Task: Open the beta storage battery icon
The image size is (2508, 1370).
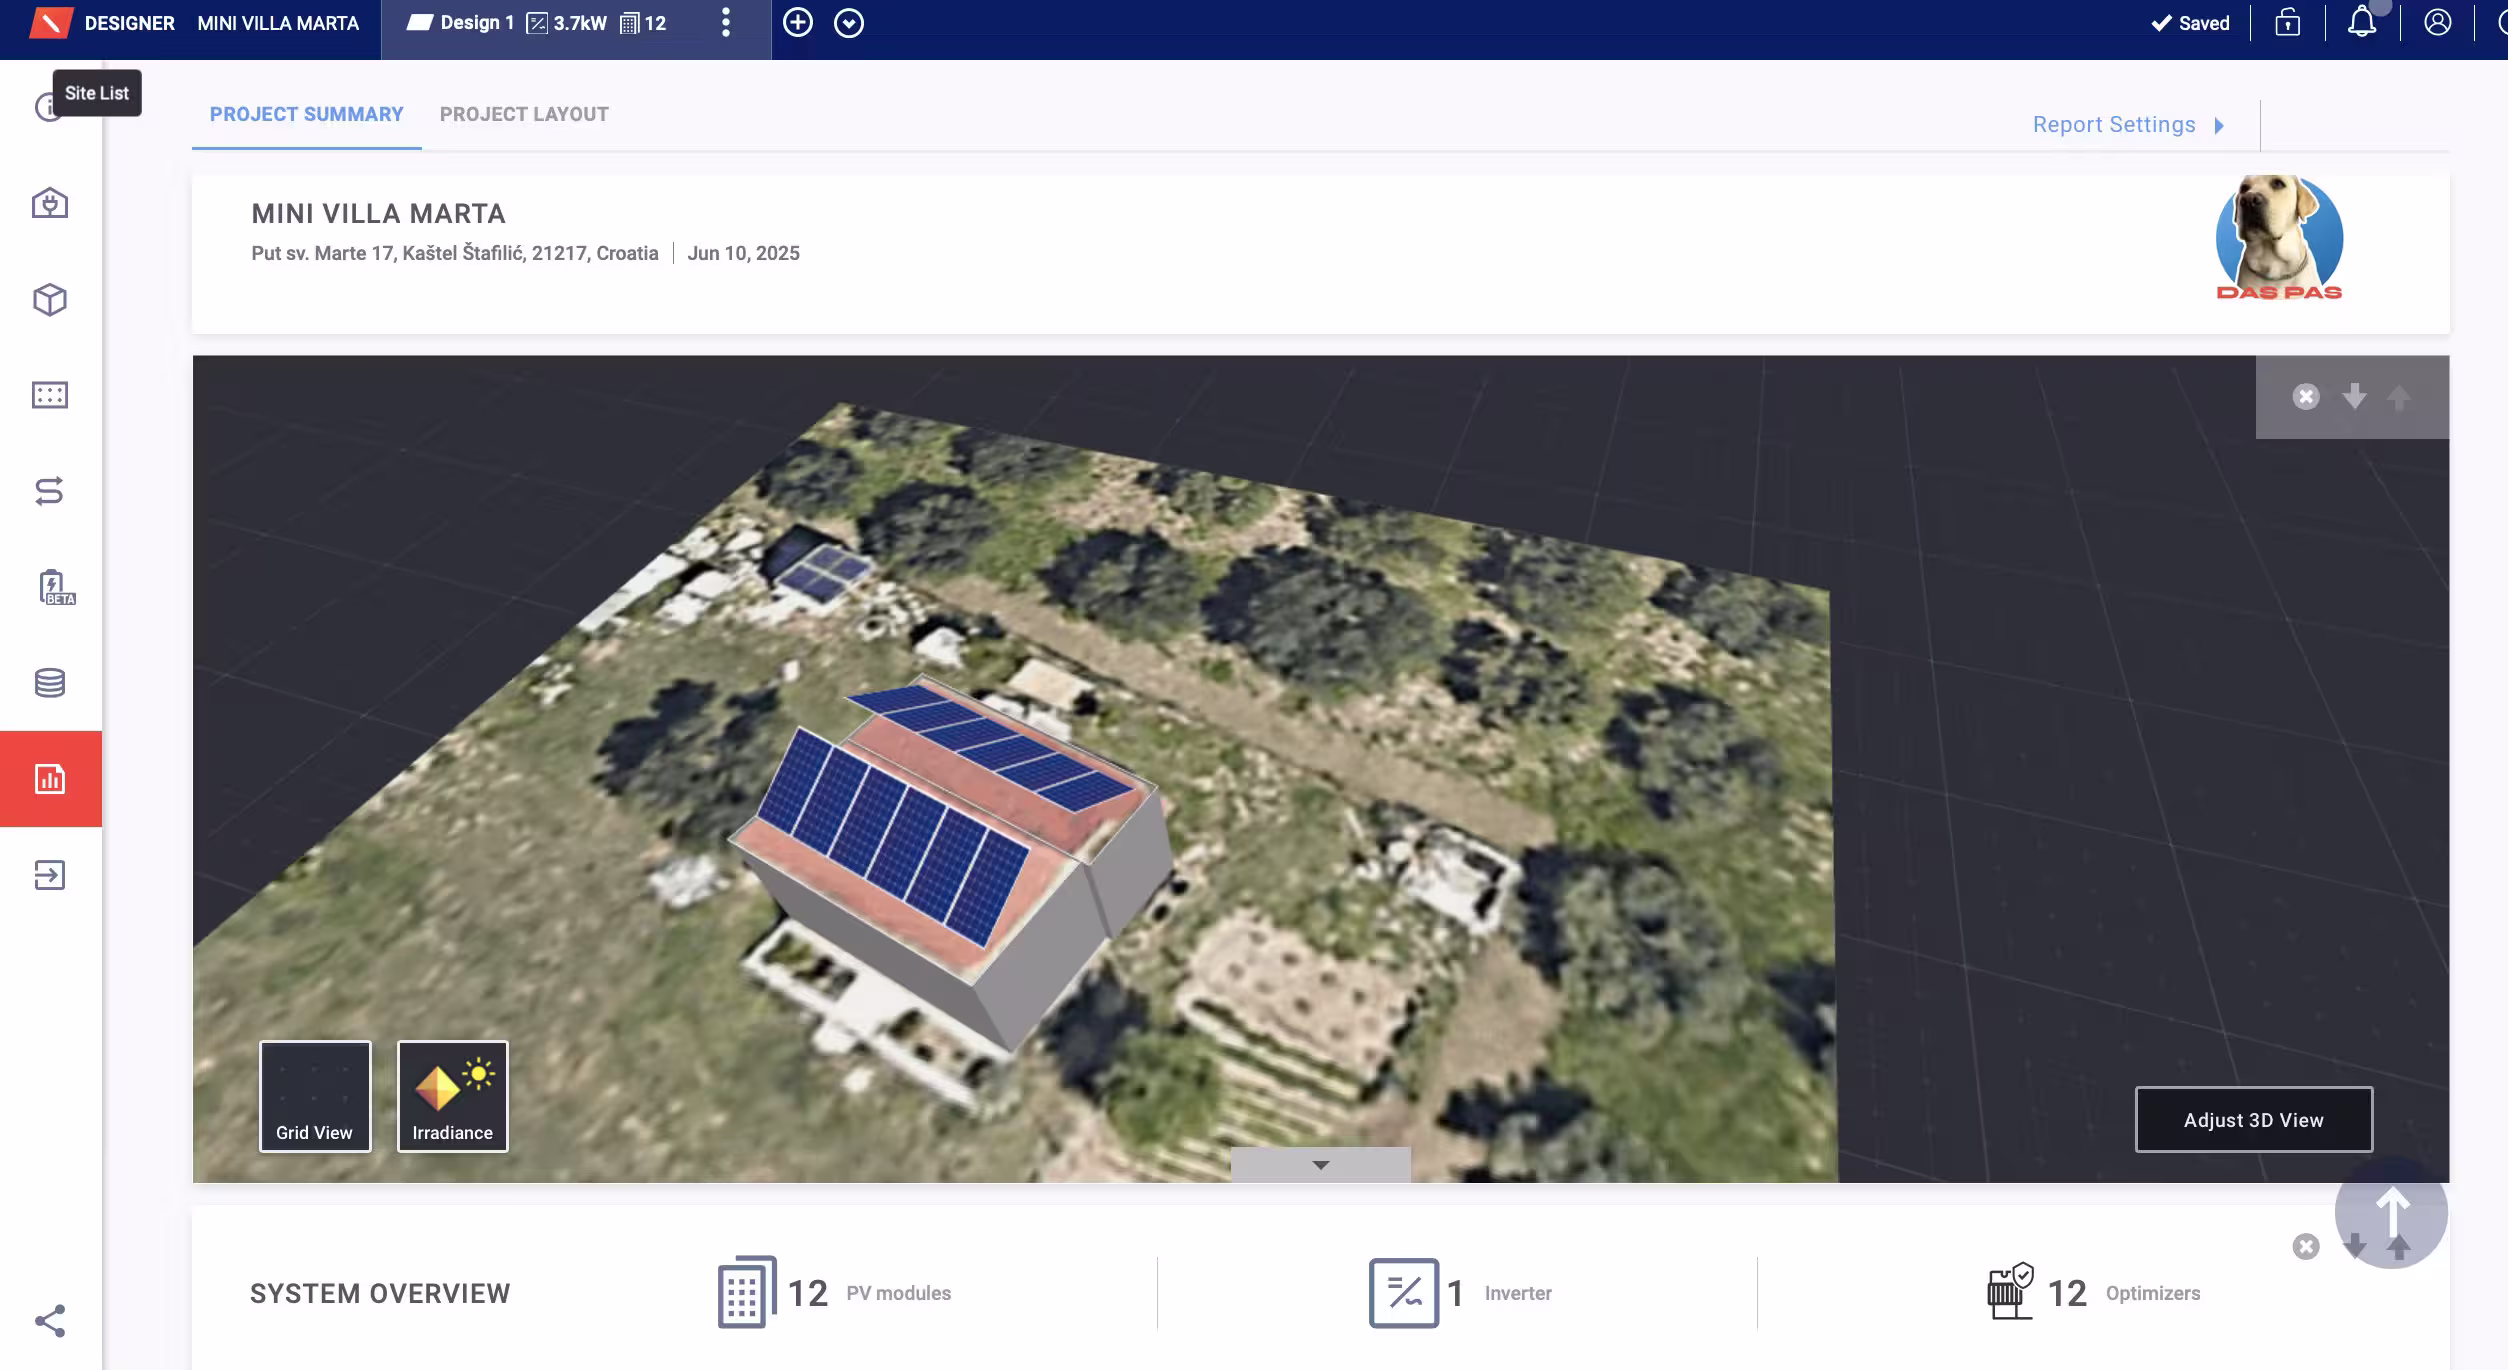Action: coord(55,587)
